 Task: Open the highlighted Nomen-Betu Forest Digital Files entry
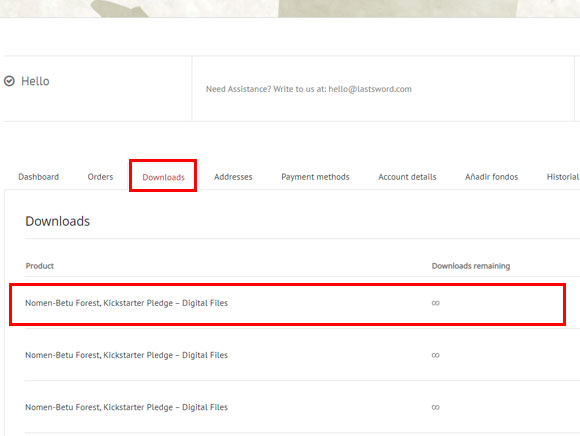tap(127, 303)
